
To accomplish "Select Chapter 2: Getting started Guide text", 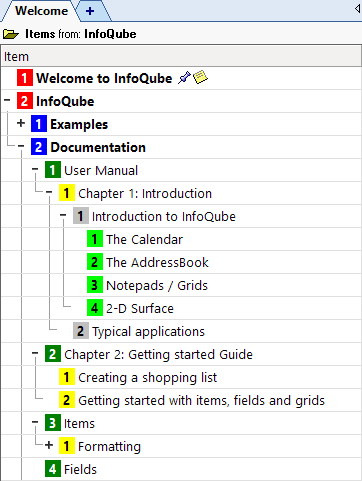I will tap(158, 354).
